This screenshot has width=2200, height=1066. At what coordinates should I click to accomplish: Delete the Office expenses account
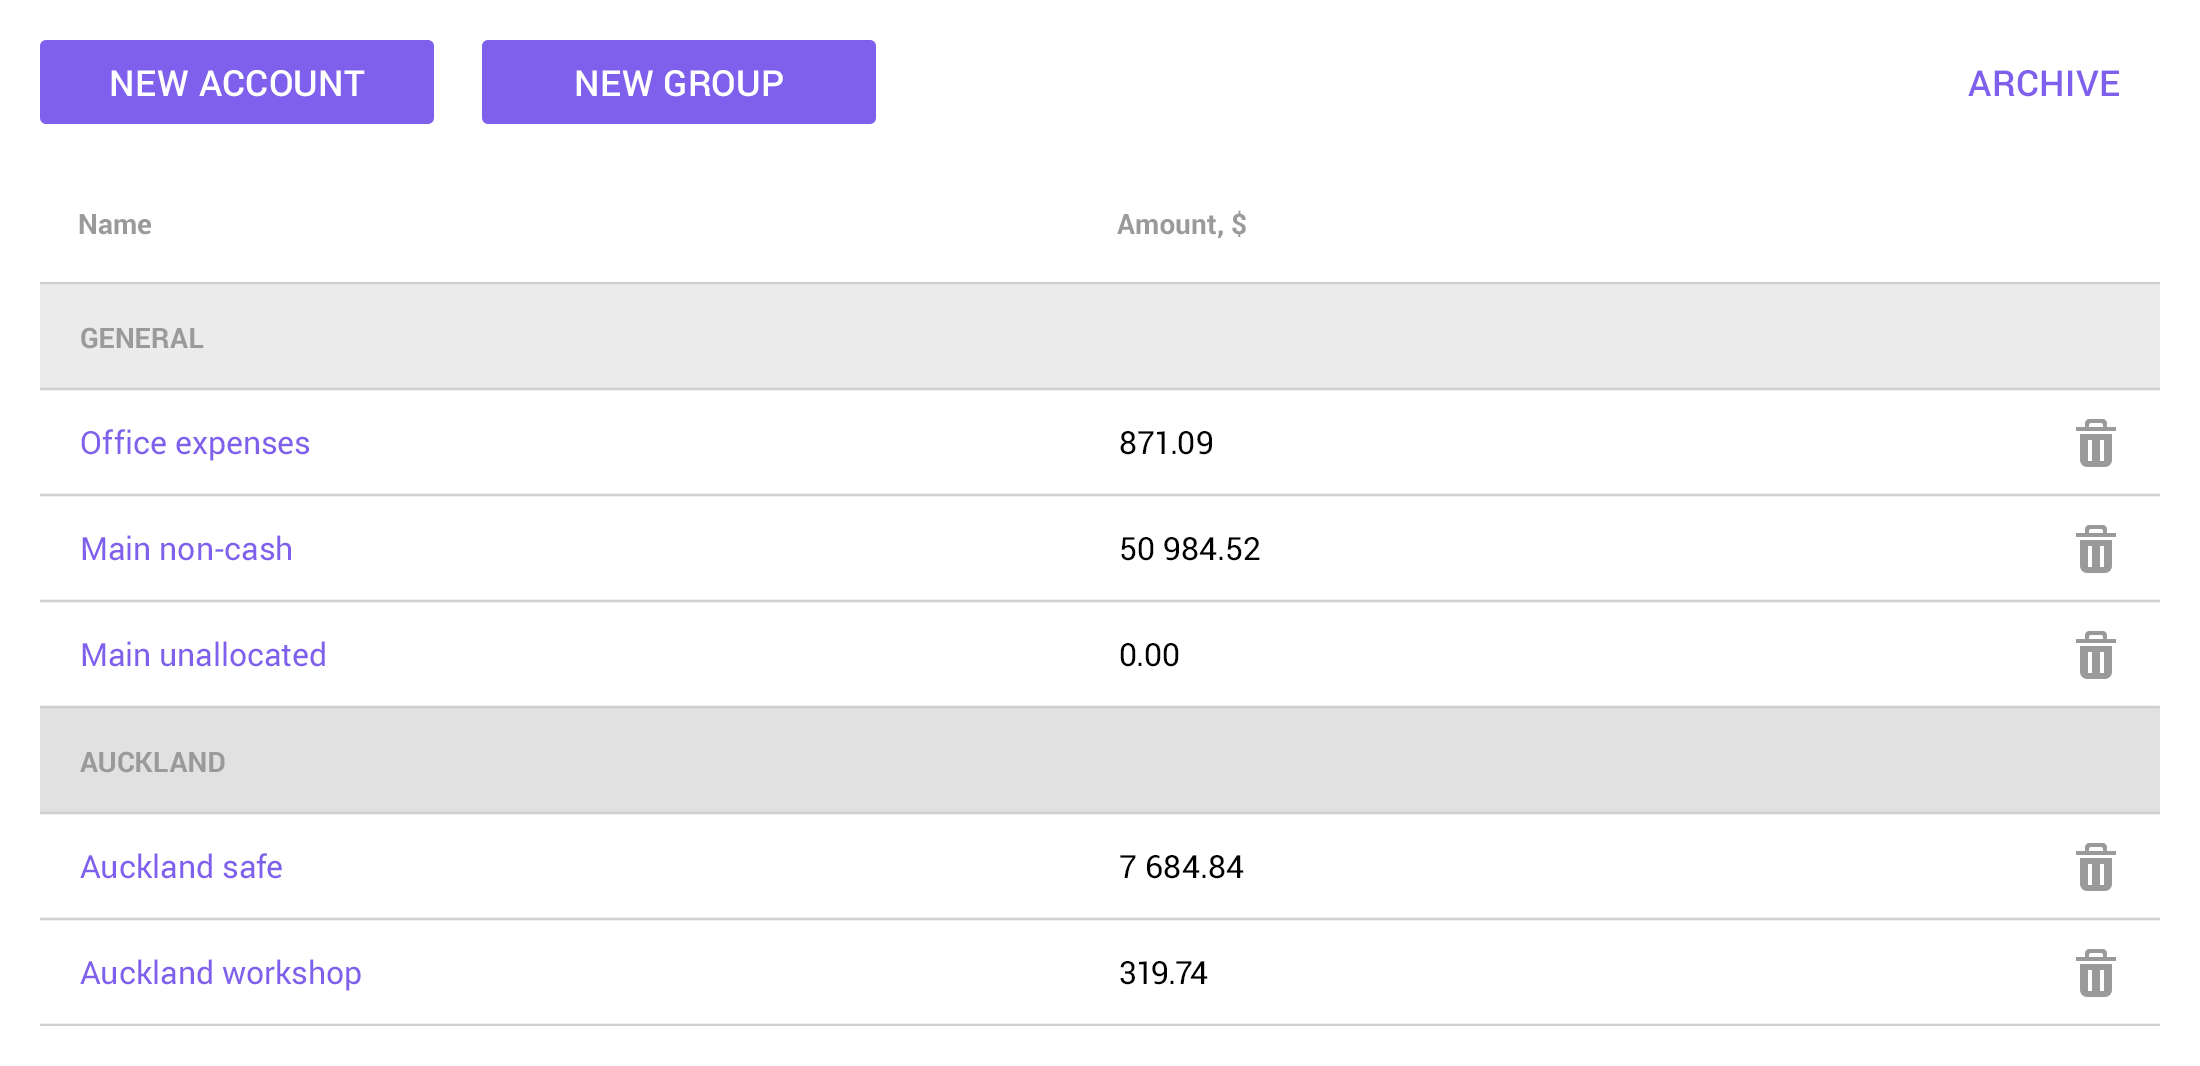[2095, 443]
